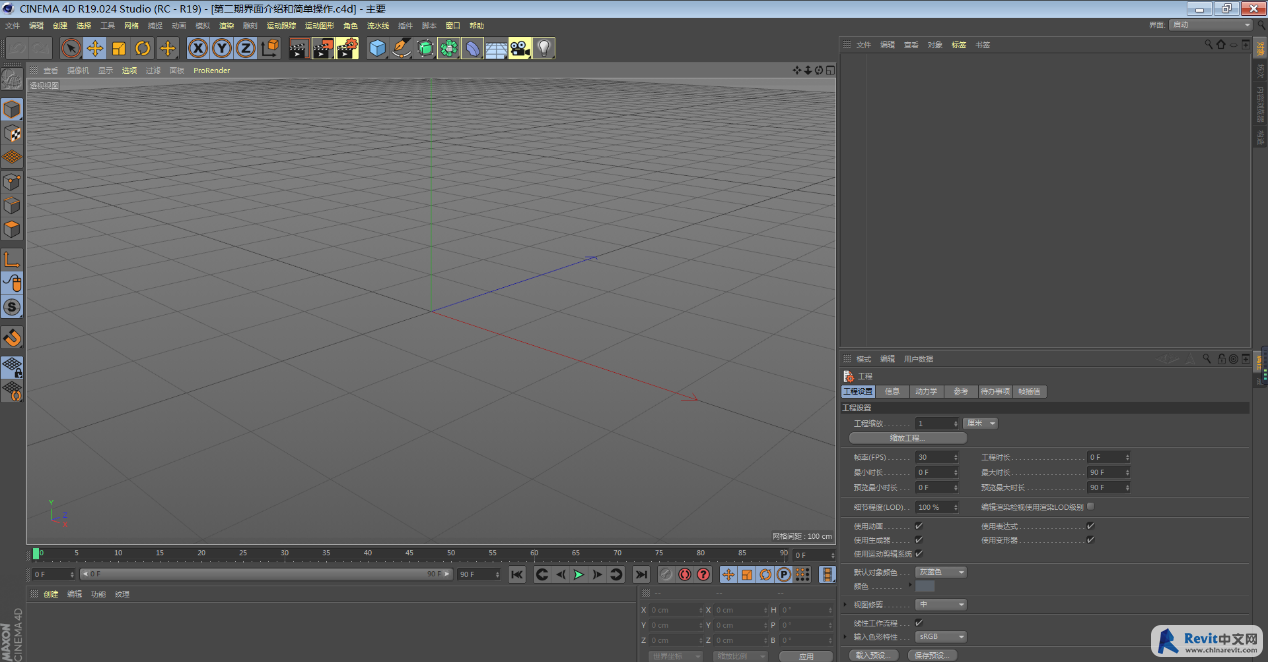
Task: Go to start of timeline
Action: pos(517,574)
